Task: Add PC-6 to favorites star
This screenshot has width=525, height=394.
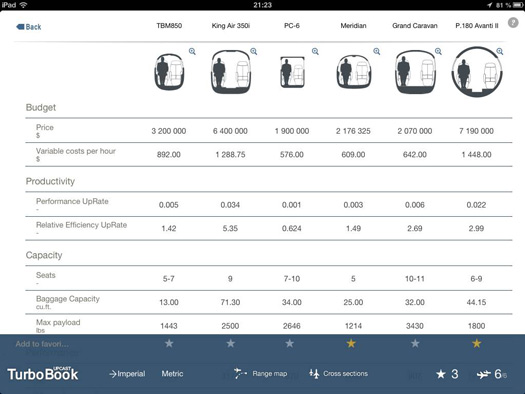Action: click(290, 343)
